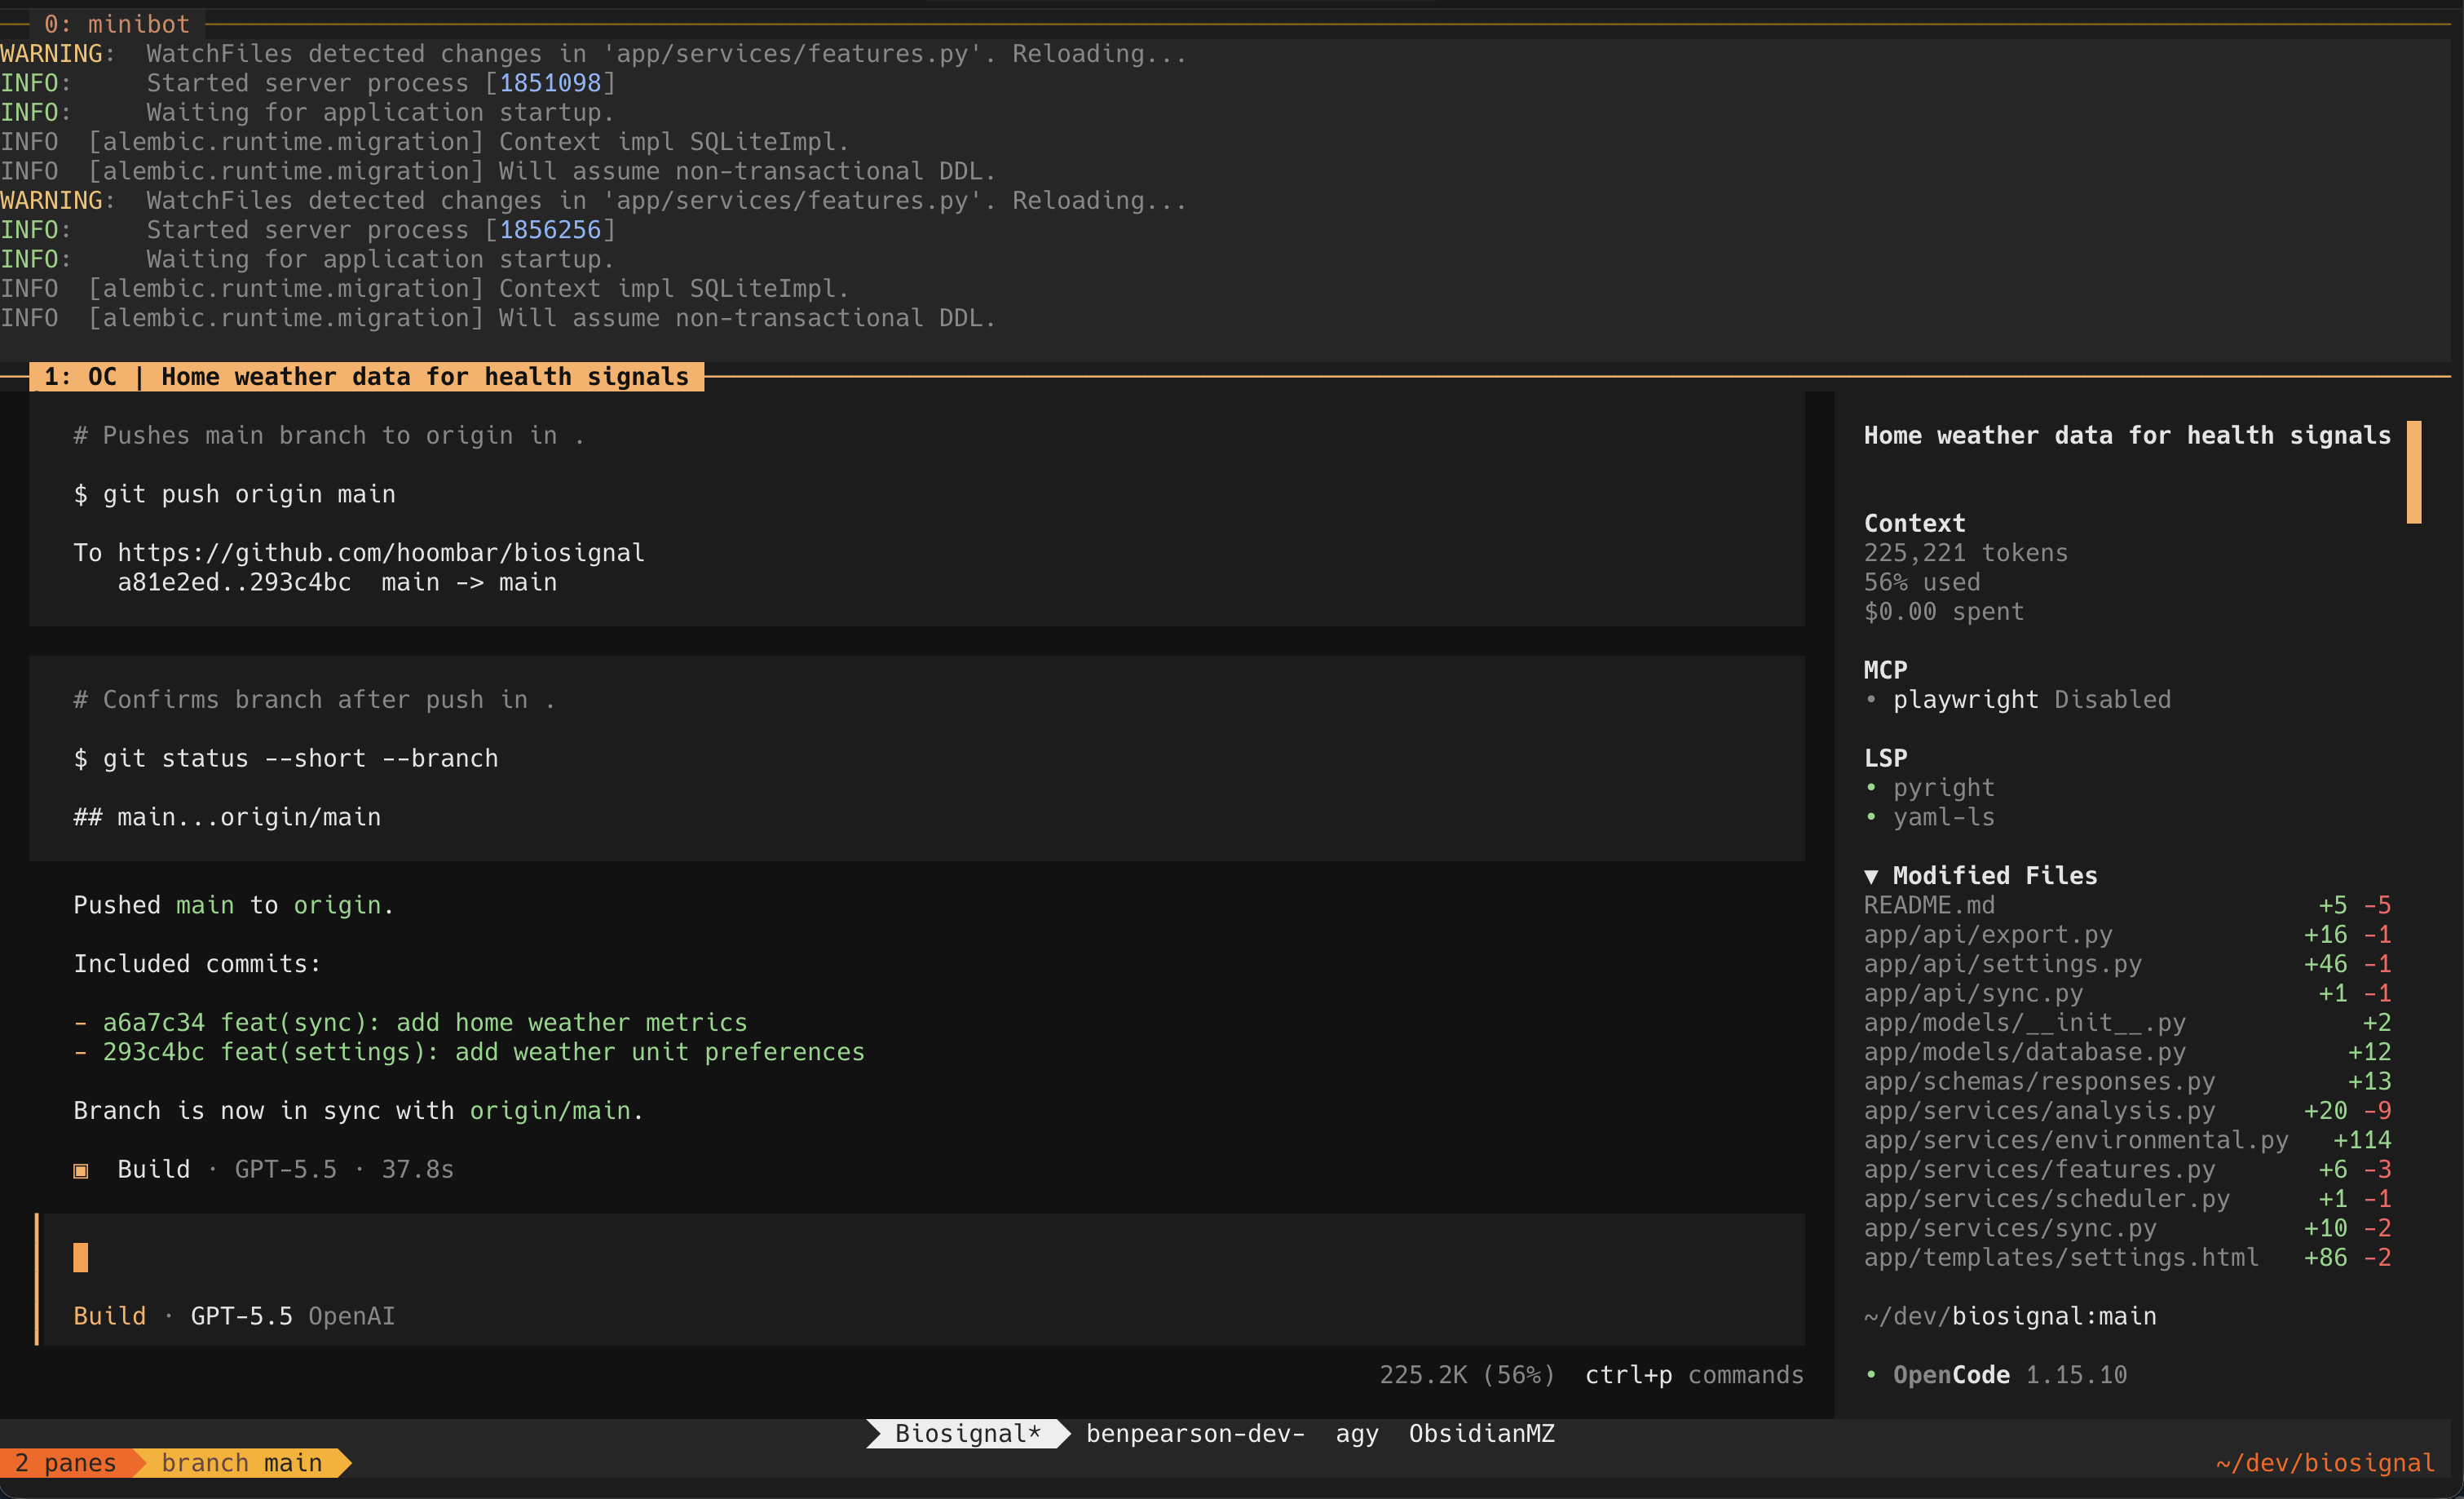Screen dimensions: 2464x1499
Task: Click '## main...origin/main' output line
Action: click(x=227, y=817)
